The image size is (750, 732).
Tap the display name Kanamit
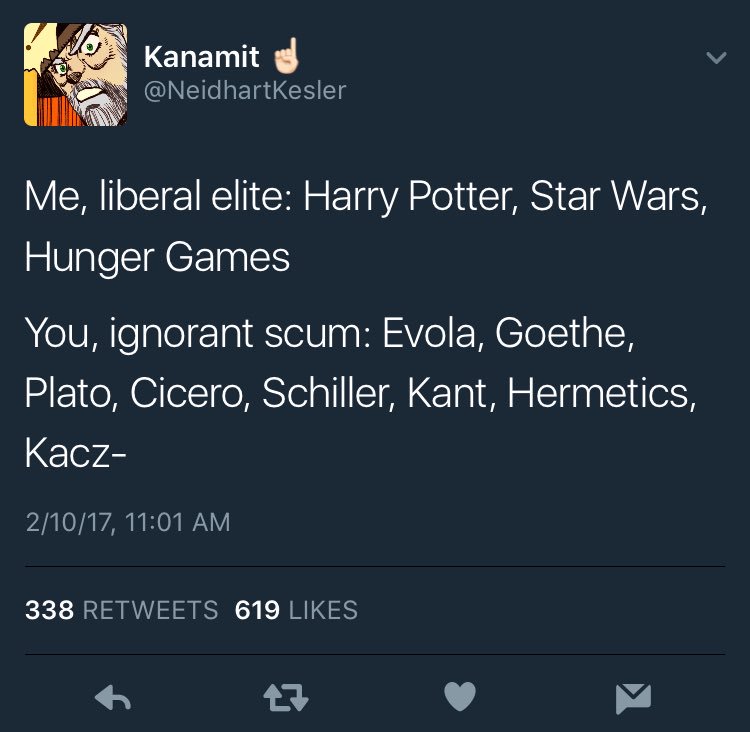pos(201,57)
